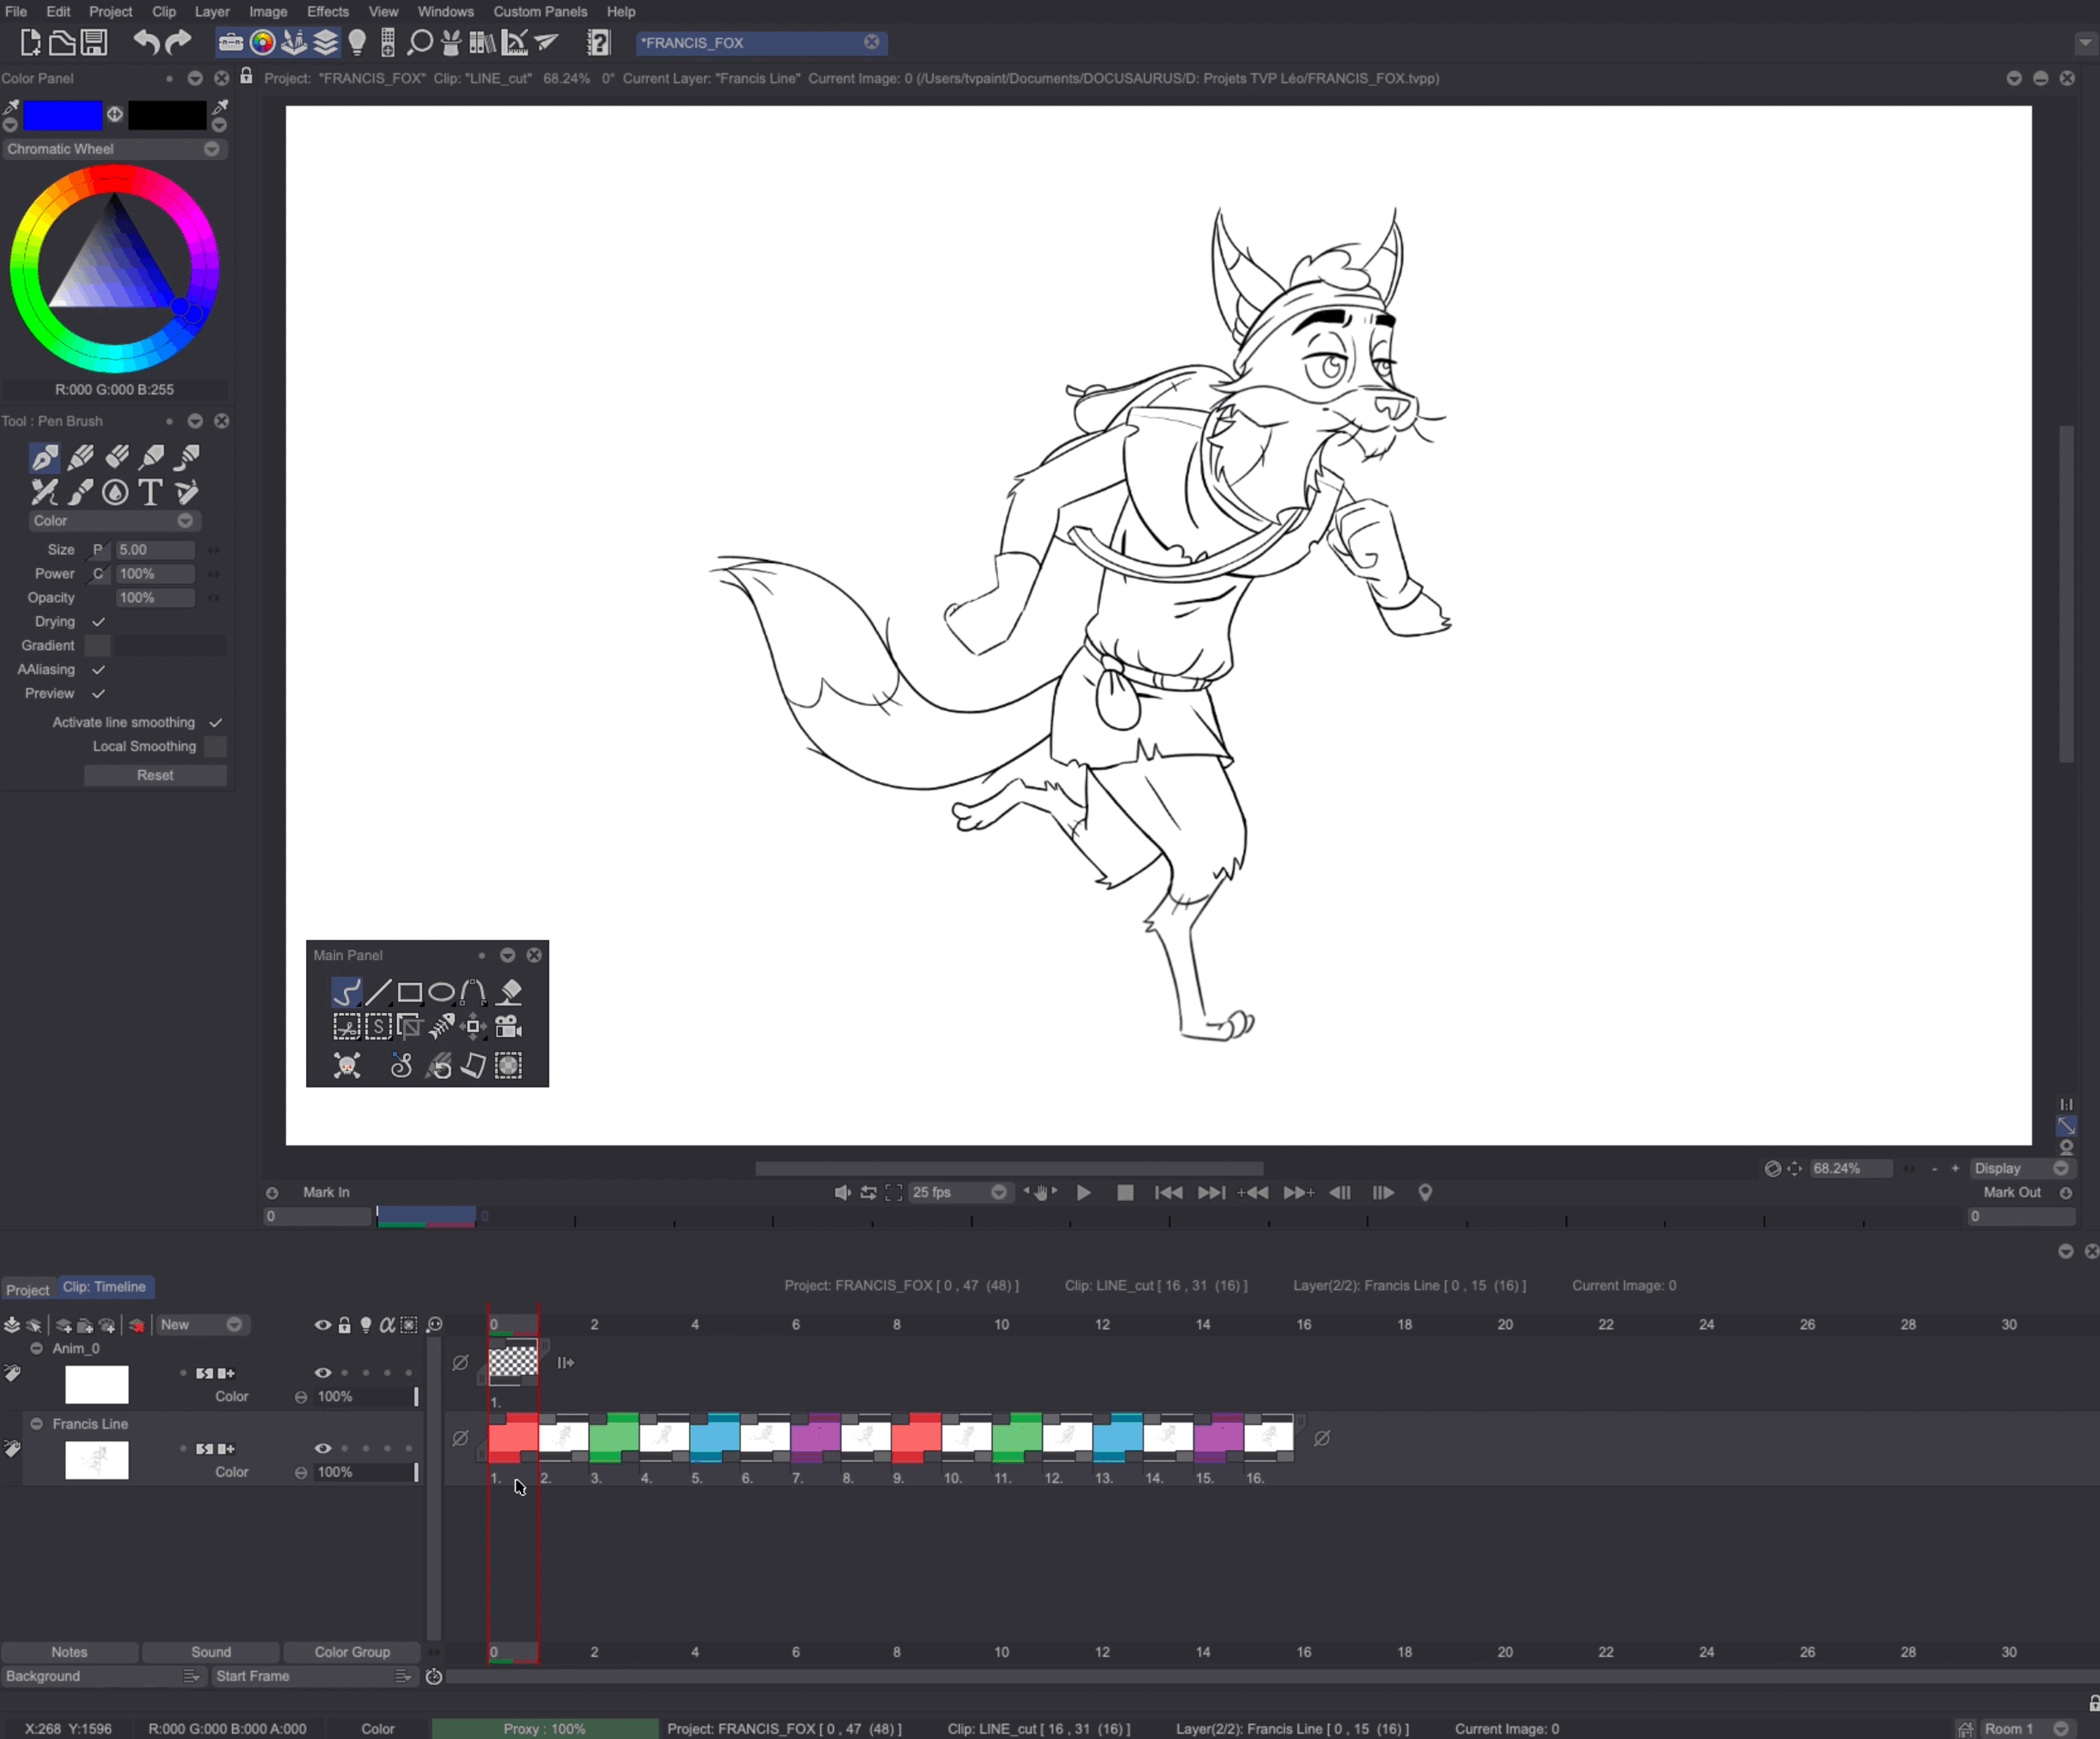Viewport: 2100px width, 1739px height.
Task: Open the help book icon in top toolbar
Action: point(598,42)
